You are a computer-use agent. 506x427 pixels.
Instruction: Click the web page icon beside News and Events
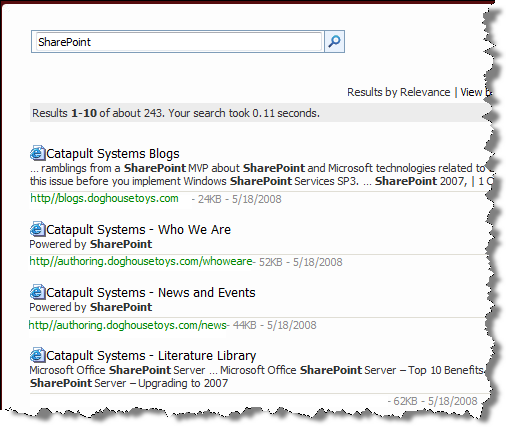click(x=37, y=292)
